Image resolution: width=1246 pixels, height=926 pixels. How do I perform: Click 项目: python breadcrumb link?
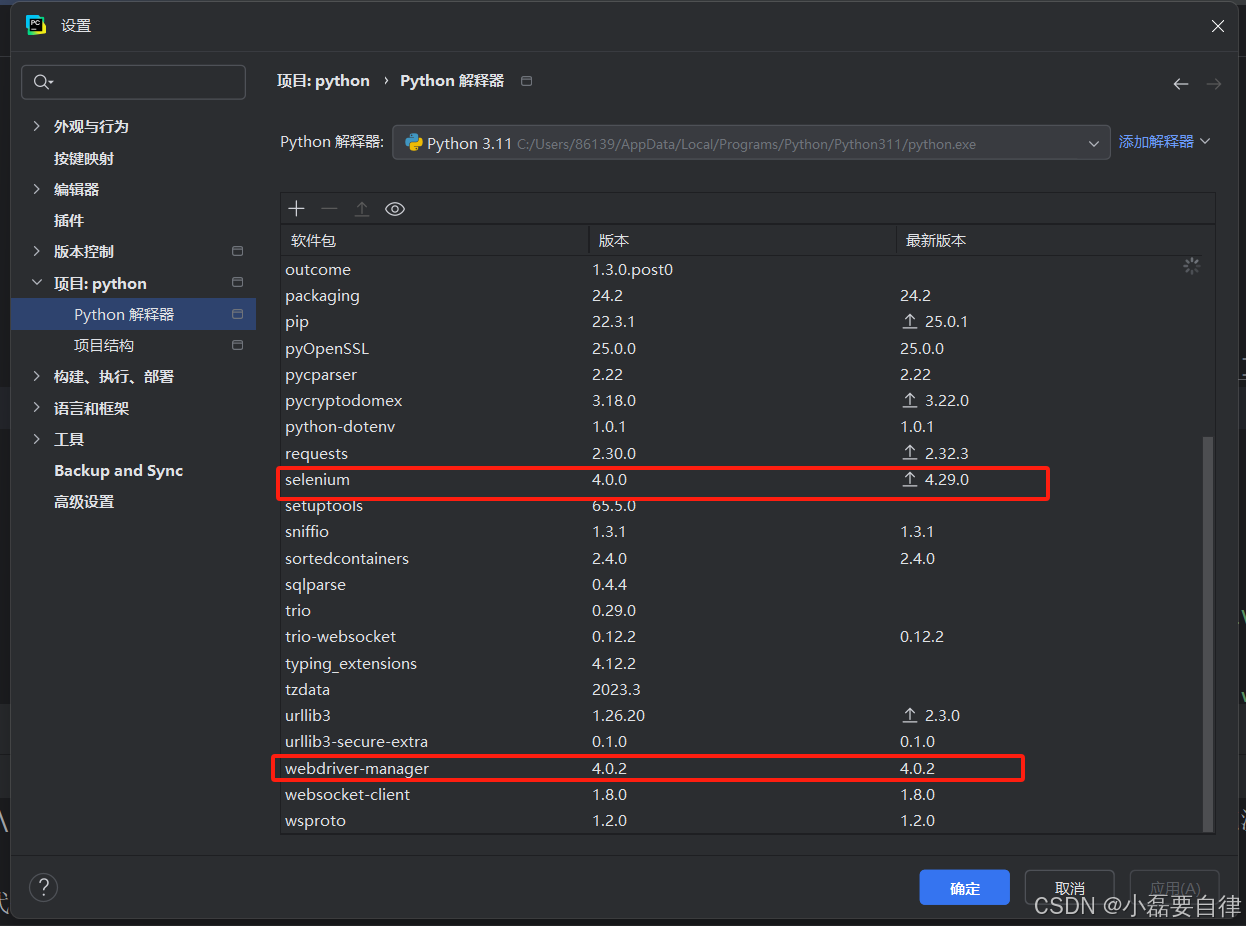coord(323,81)
